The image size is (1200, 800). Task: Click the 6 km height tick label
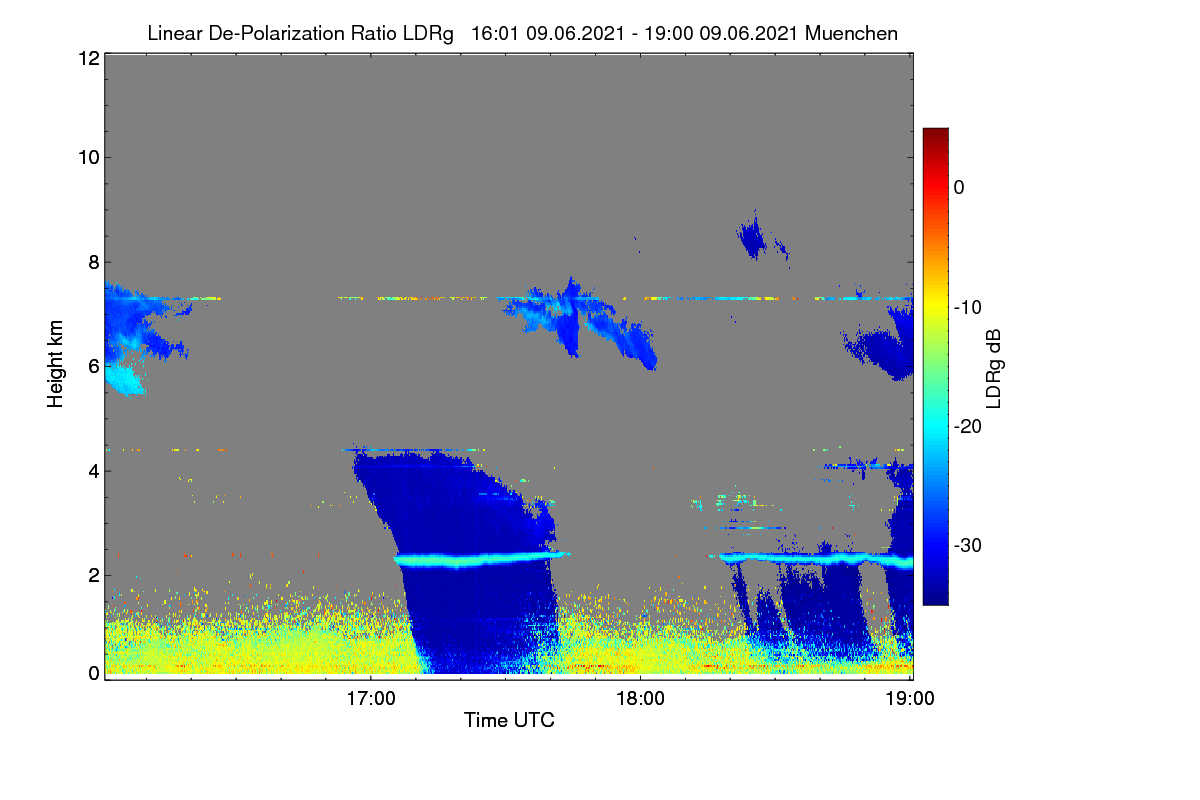[93, 366]
